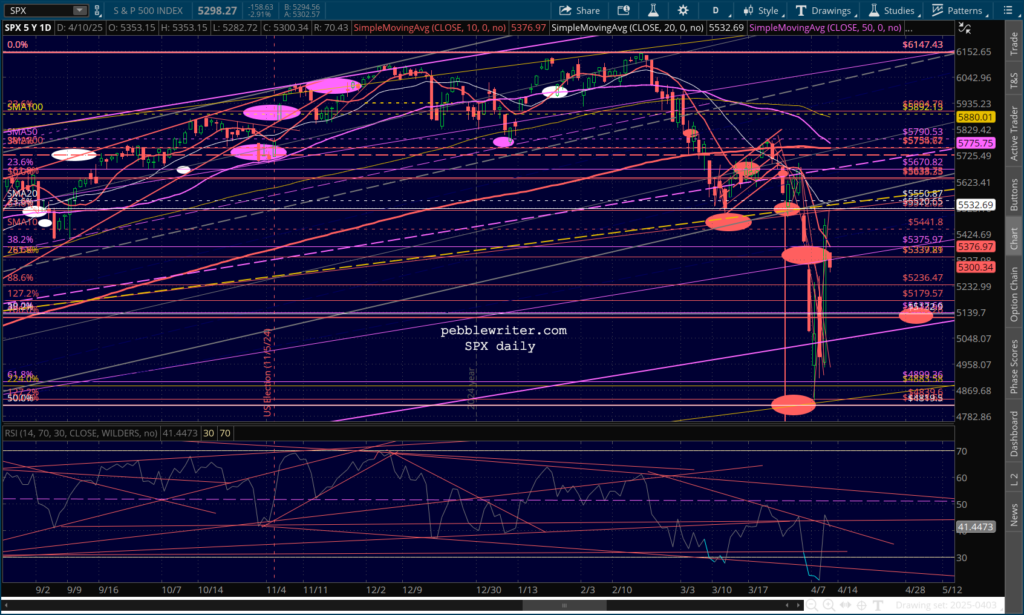Open chart settings gear icon
1024x615 pixels.
(683, 10)
